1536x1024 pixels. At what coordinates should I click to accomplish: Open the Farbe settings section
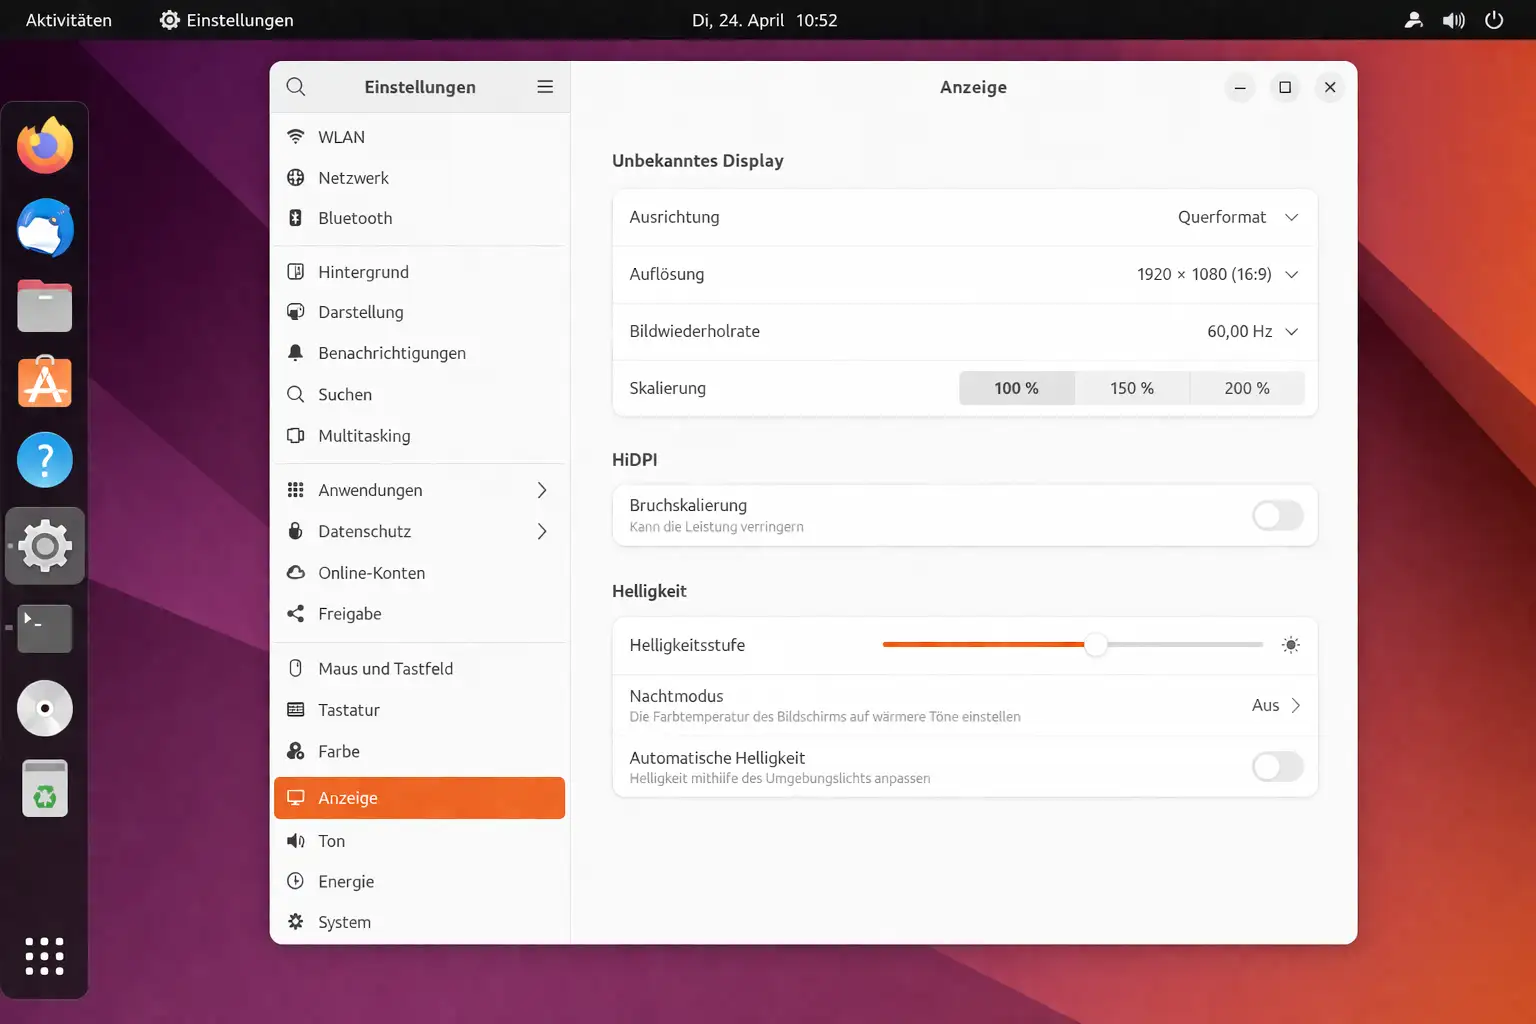pos(338,751)
